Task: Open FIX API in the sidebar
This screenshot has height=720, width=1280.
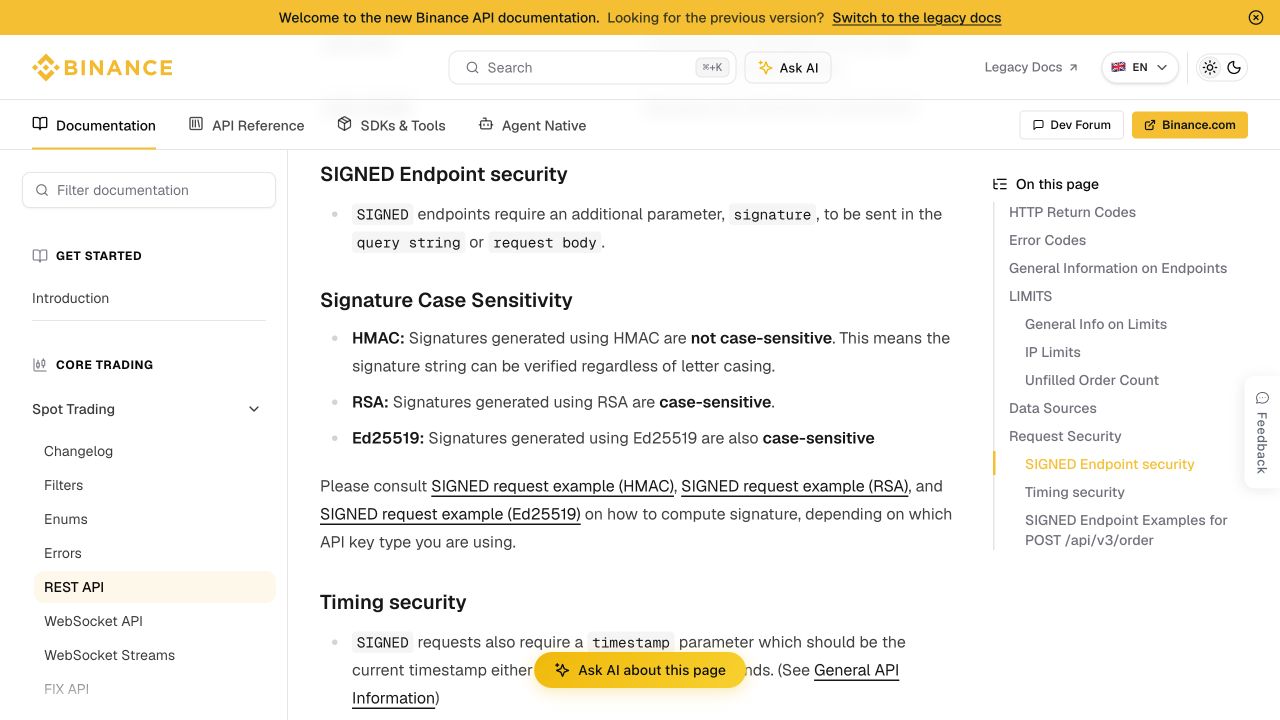Action: [66, 689]
